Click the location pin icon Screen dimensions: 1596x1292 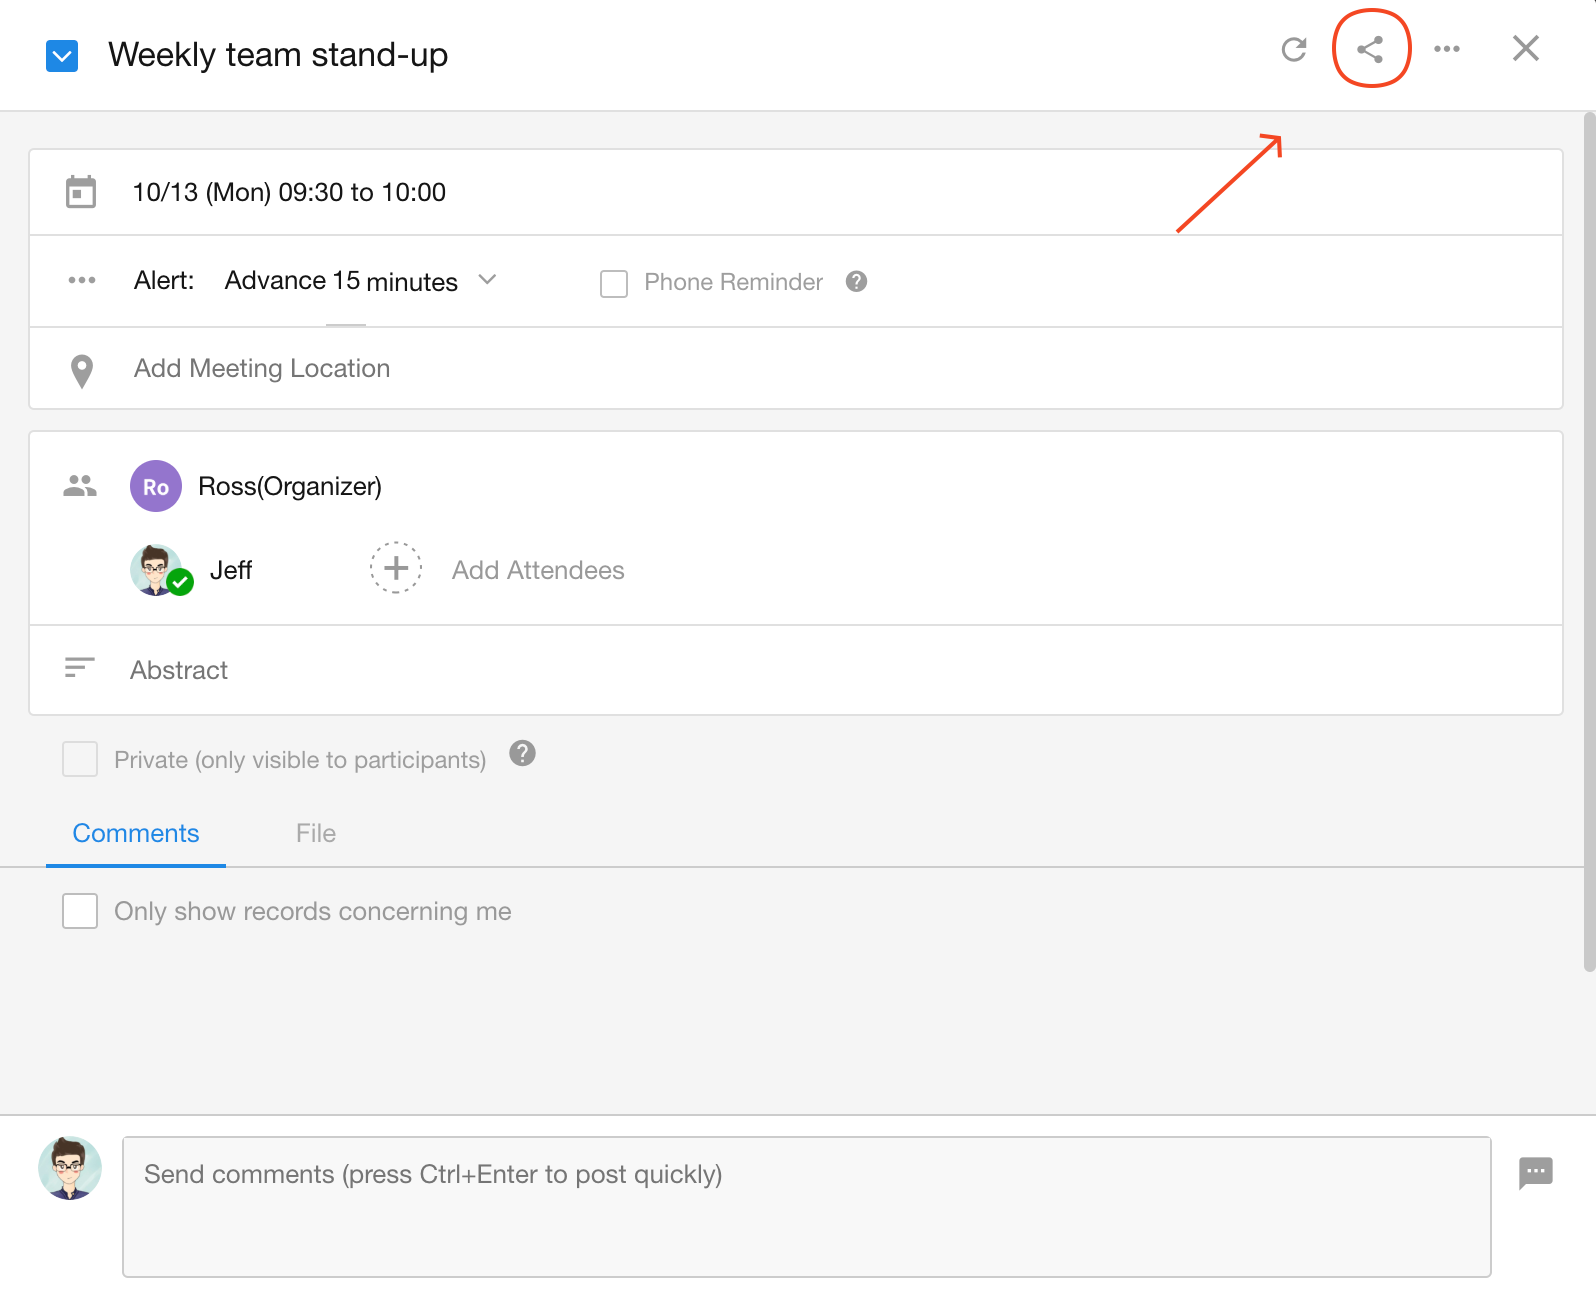pyautogui.click(x=82, y=370)
